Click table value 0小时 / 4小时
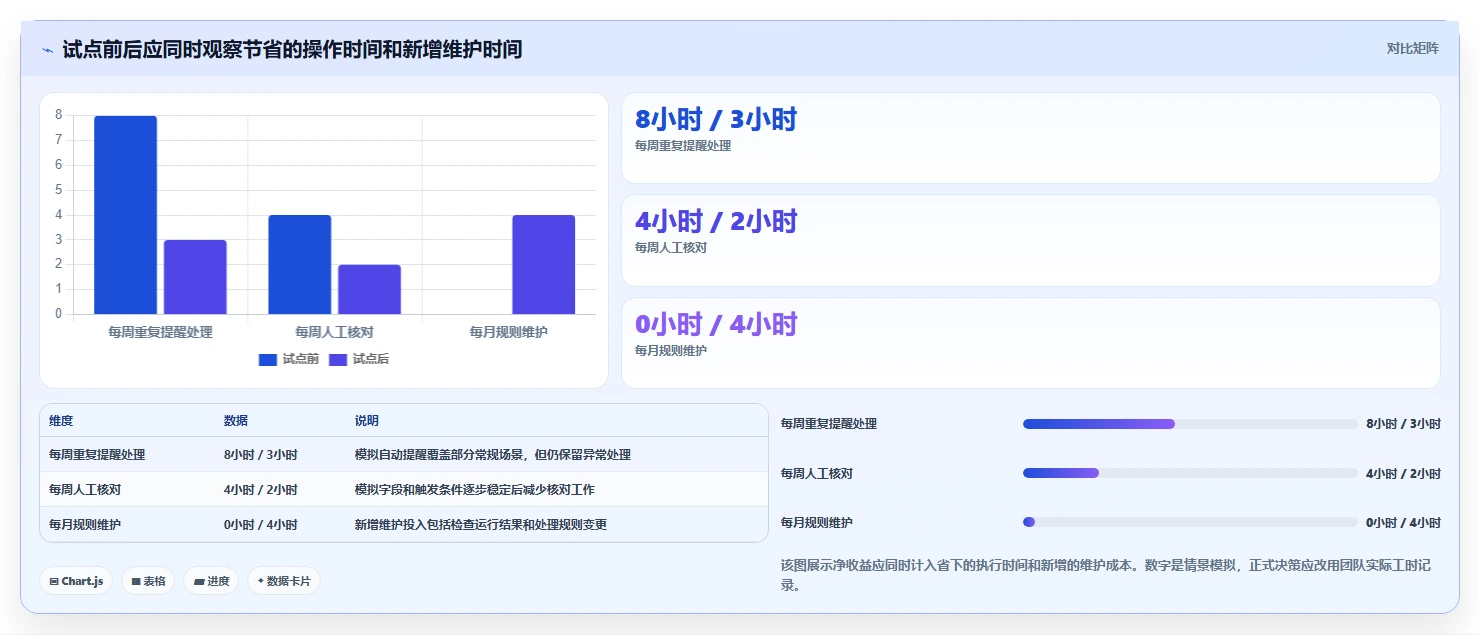 261,525
